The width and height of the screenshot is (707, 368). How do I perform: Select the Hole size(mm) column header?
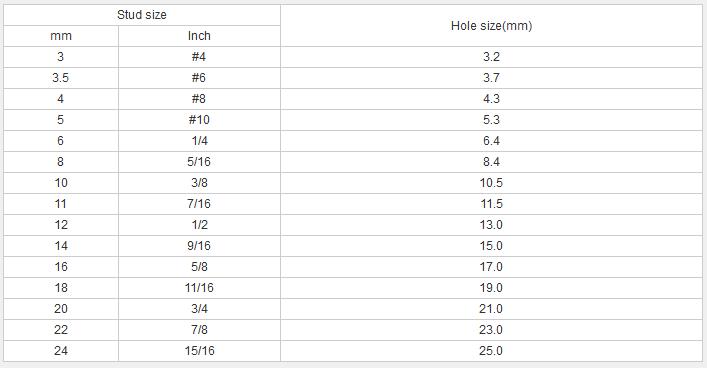point(491,26)
